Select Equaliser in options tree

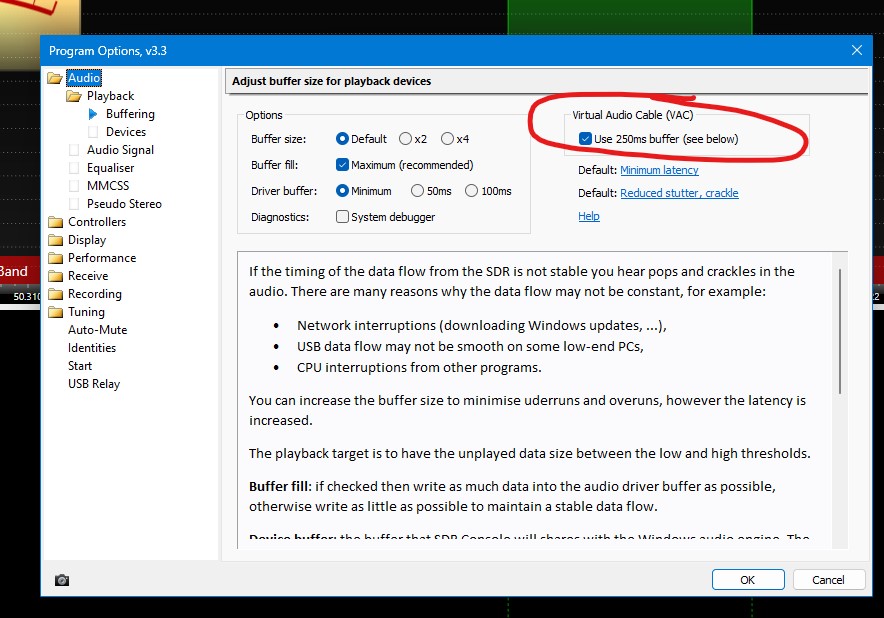pyautogui.click(x=110, y=168)
